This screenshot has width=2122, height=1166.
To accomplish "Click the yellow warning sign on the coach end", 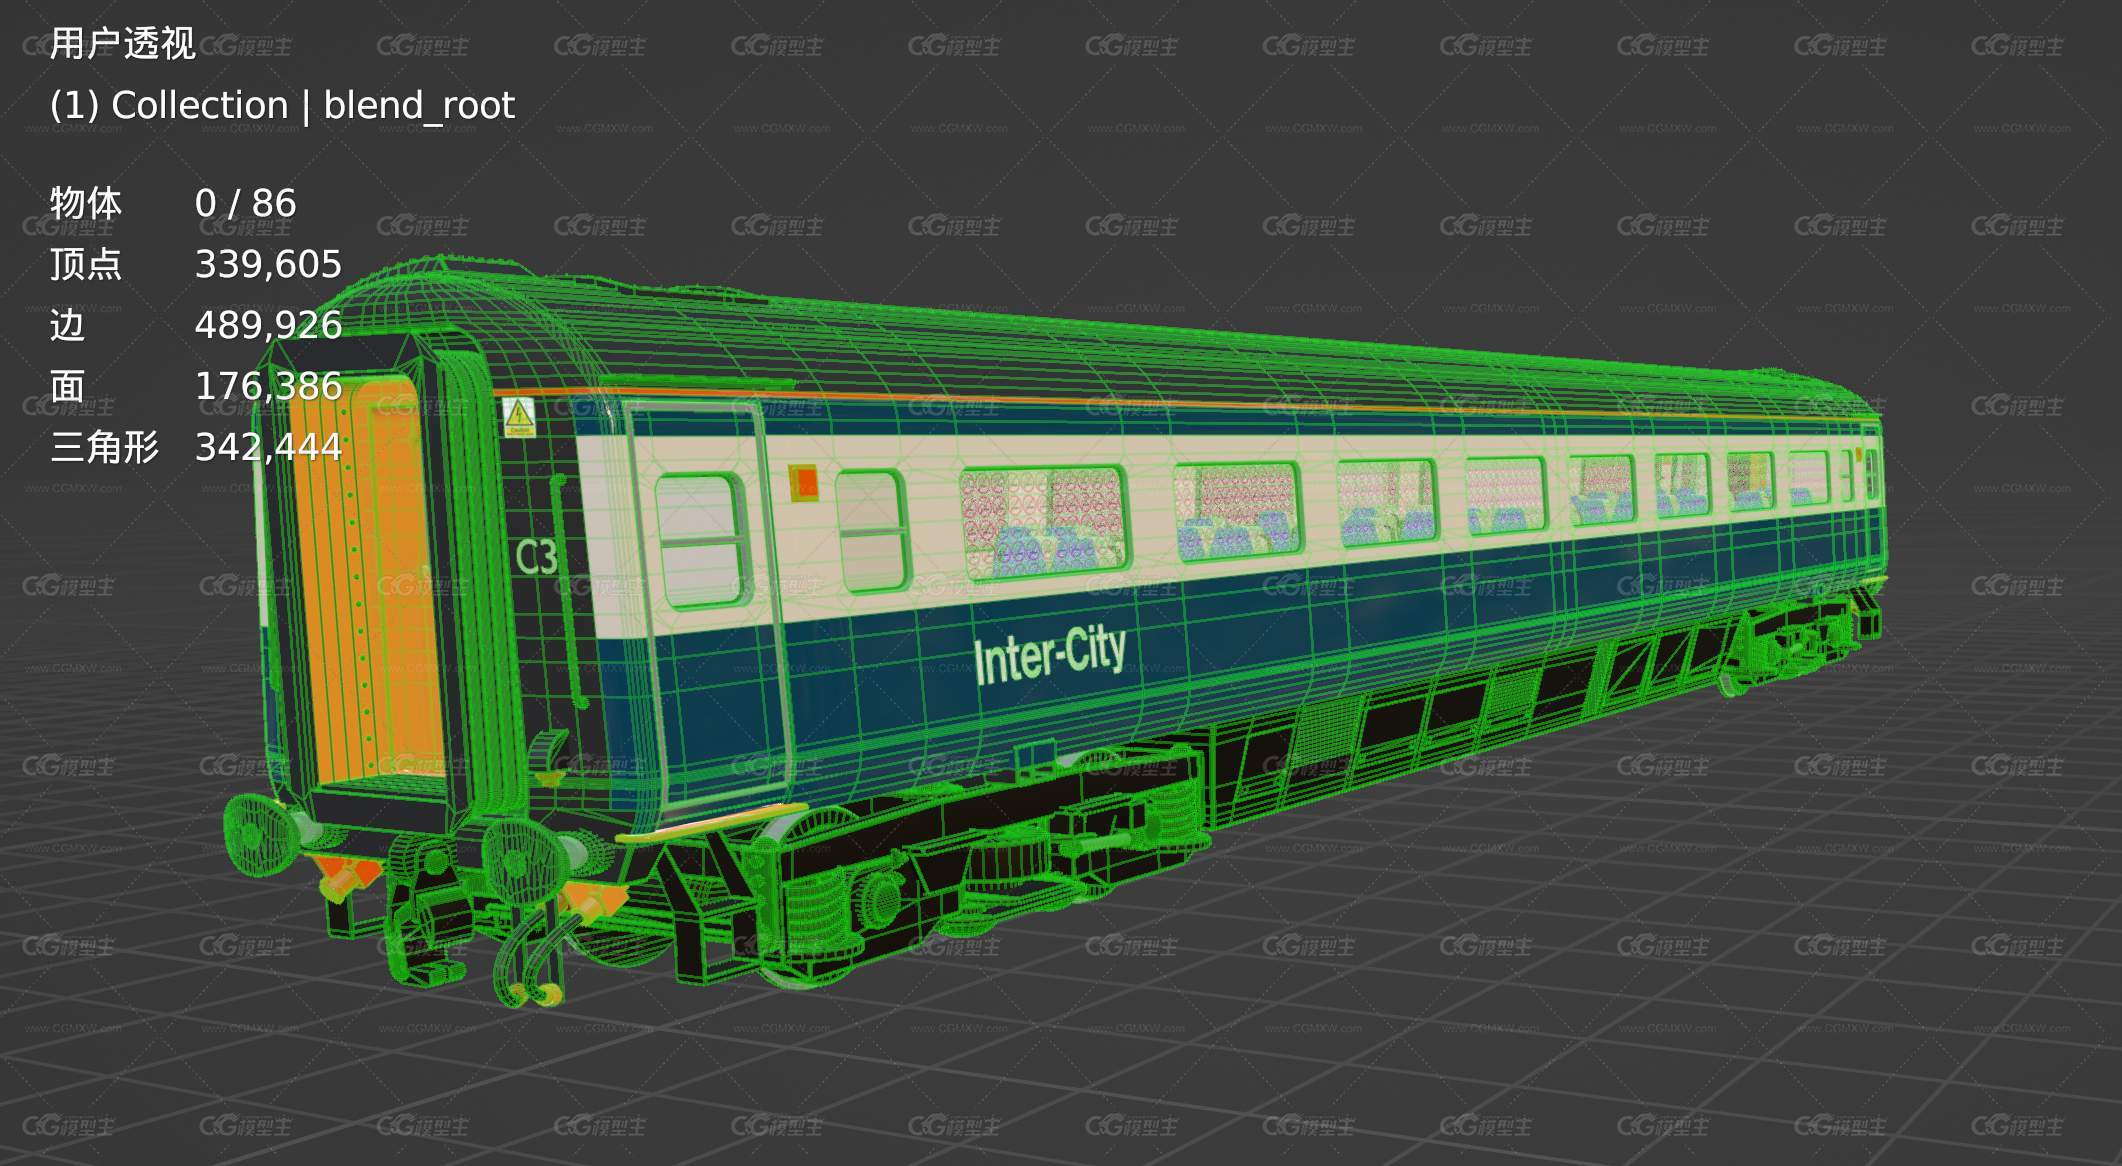I will pyautogui.click(x=519, y=417).
